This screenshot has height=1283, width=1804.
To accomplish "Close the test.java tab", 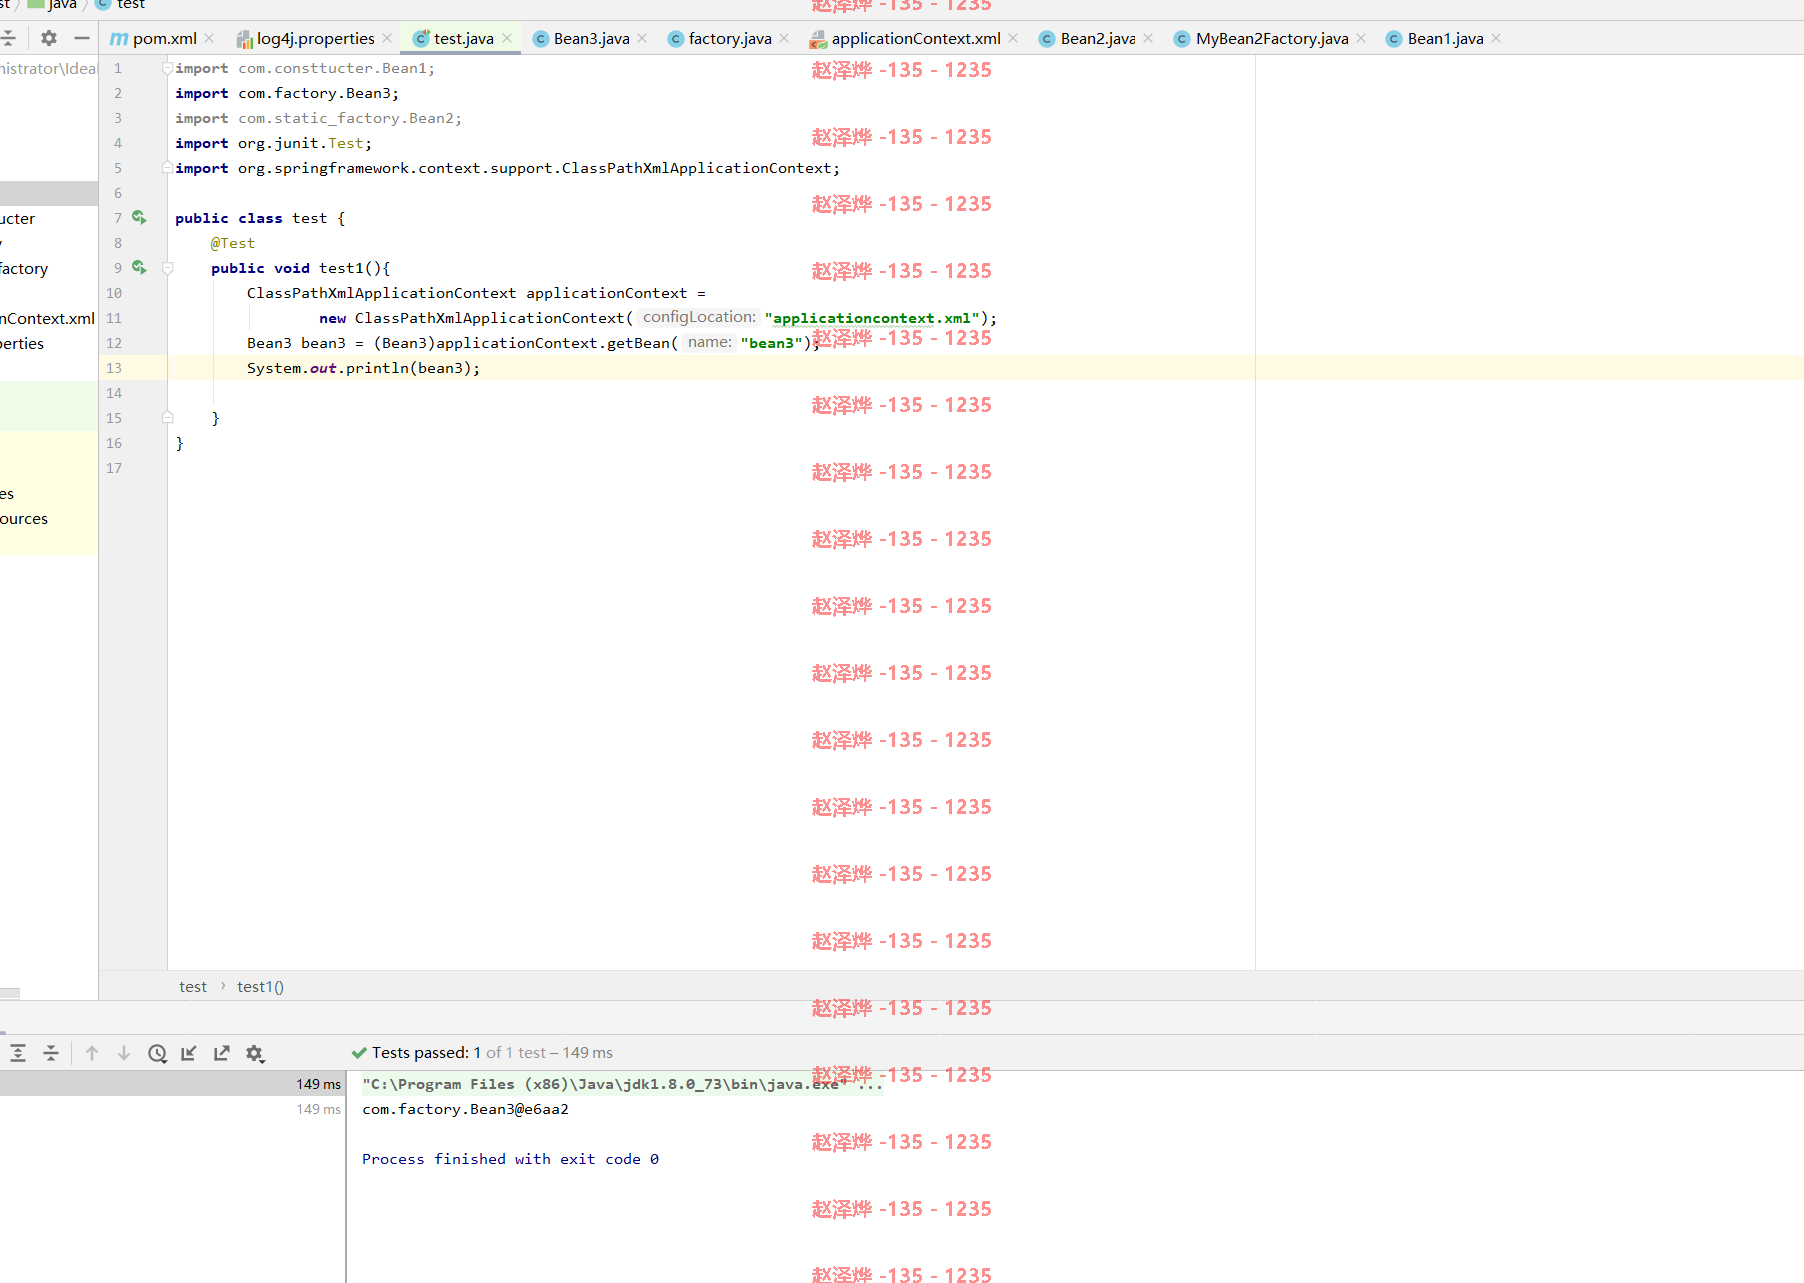I will coord(507,38).
